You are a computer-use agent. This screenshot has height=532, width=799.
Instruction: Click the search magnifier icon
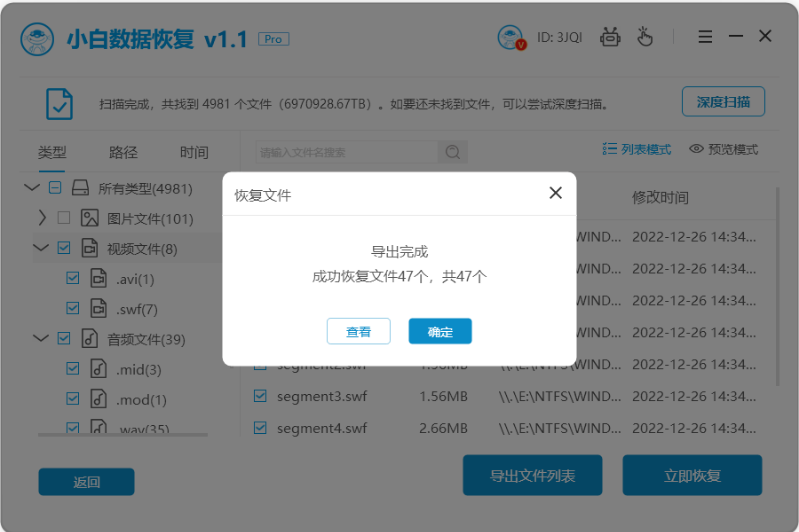[453, 152]
